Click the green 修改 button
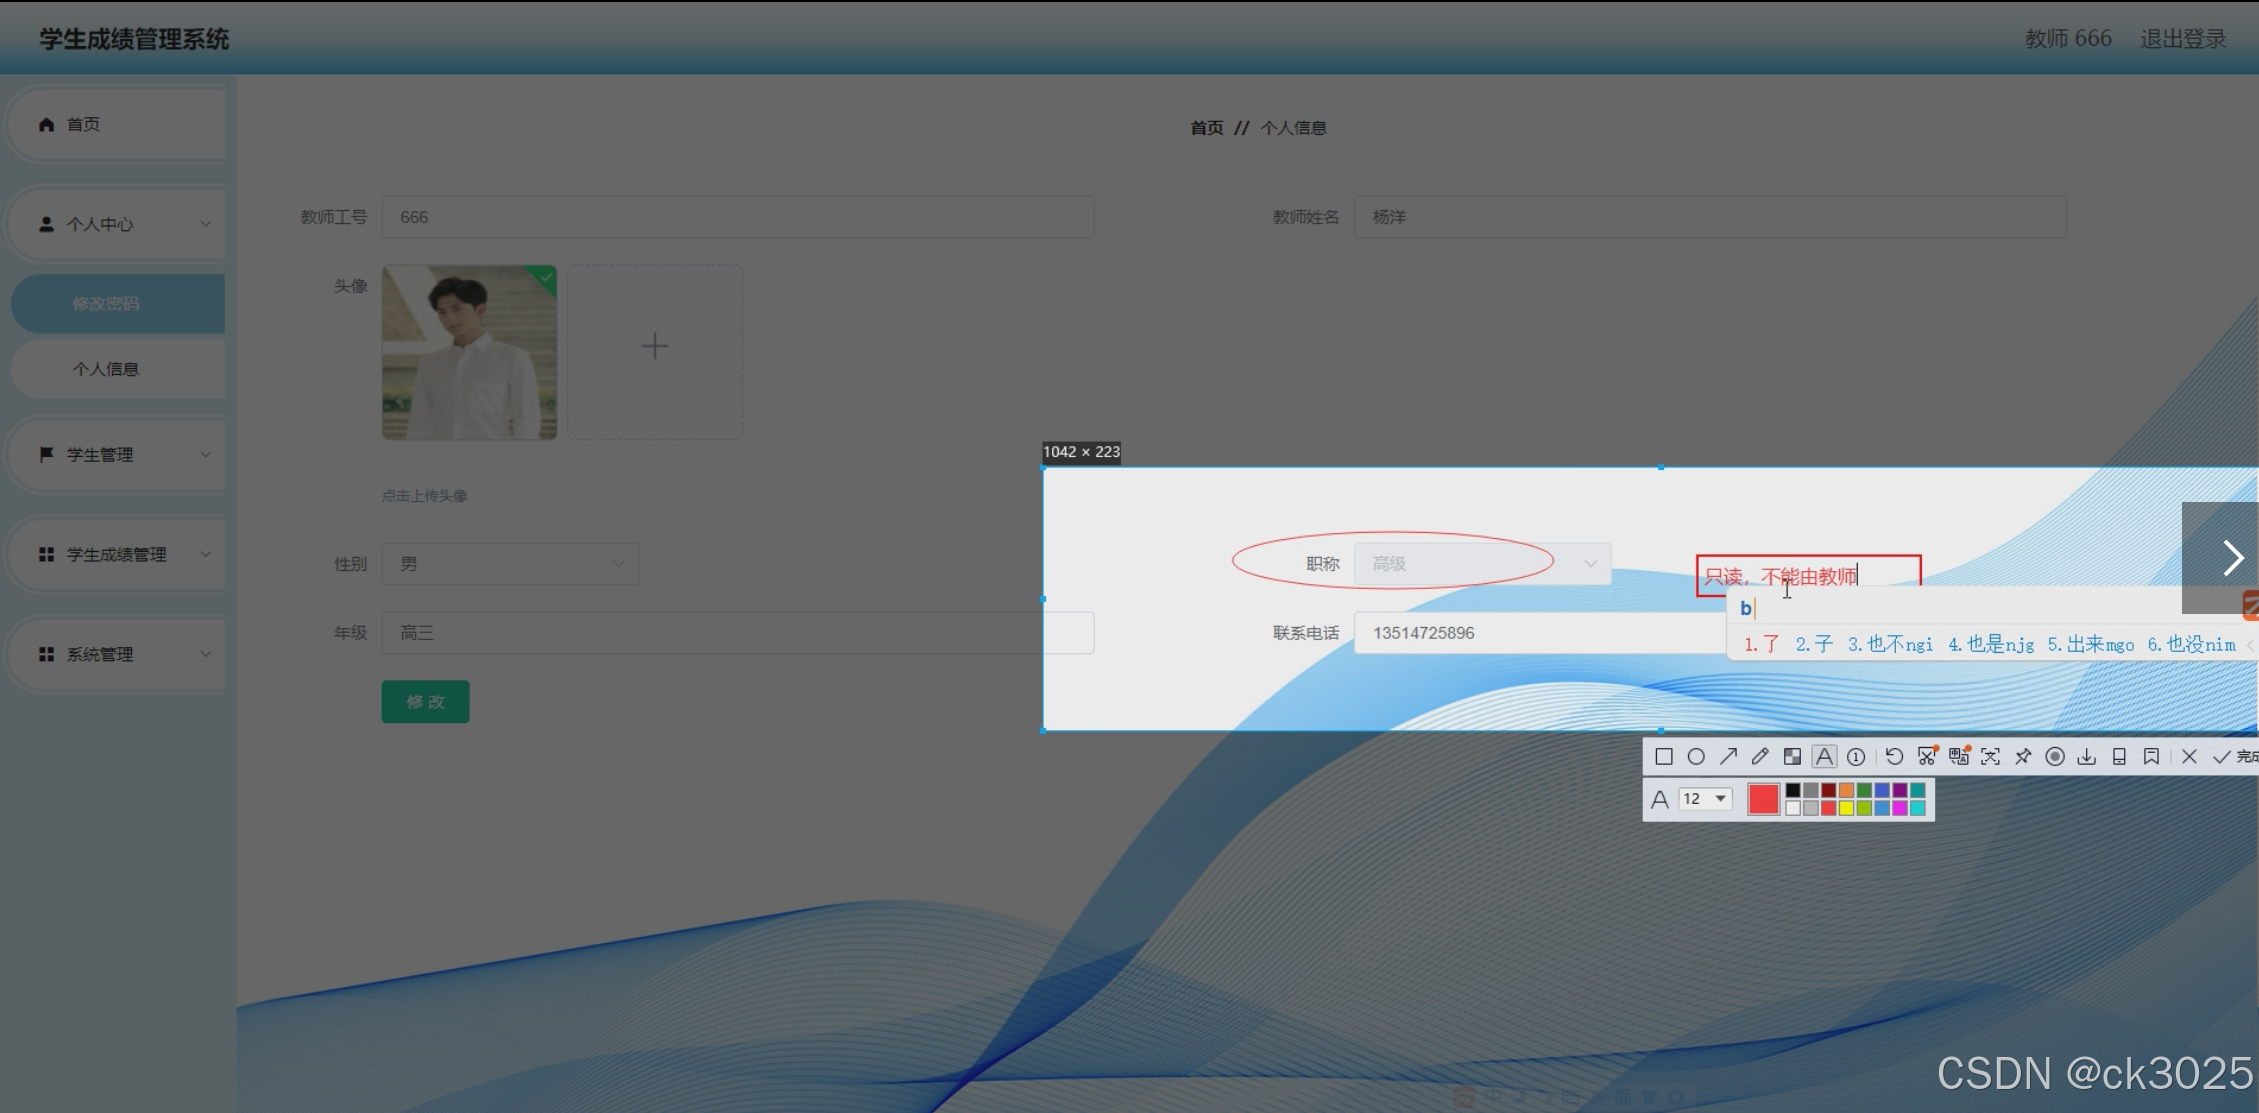2259x1113 pixels. (x=425, y=702)
